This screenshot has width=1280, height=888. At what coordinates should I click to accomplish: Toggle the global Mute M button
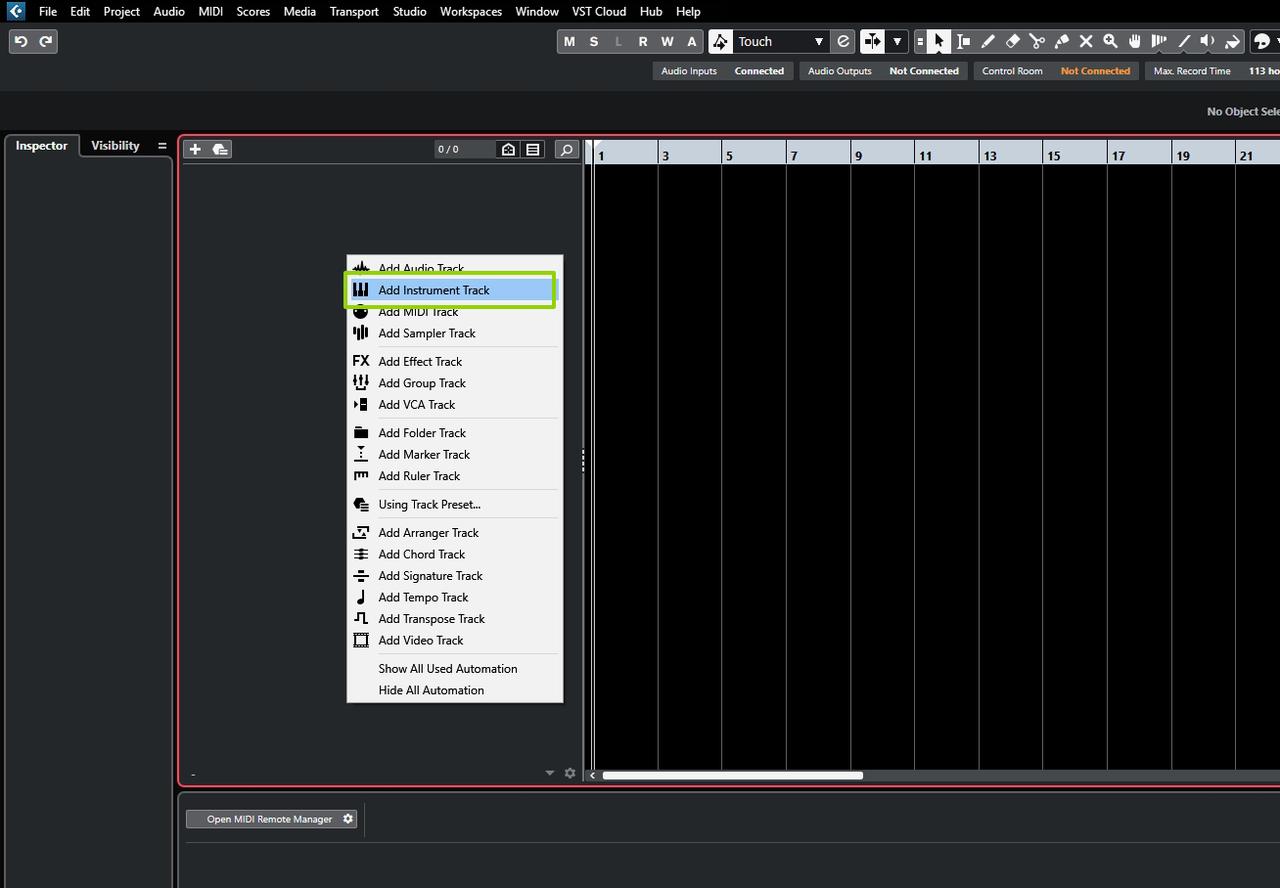click(x=569, y=41)
